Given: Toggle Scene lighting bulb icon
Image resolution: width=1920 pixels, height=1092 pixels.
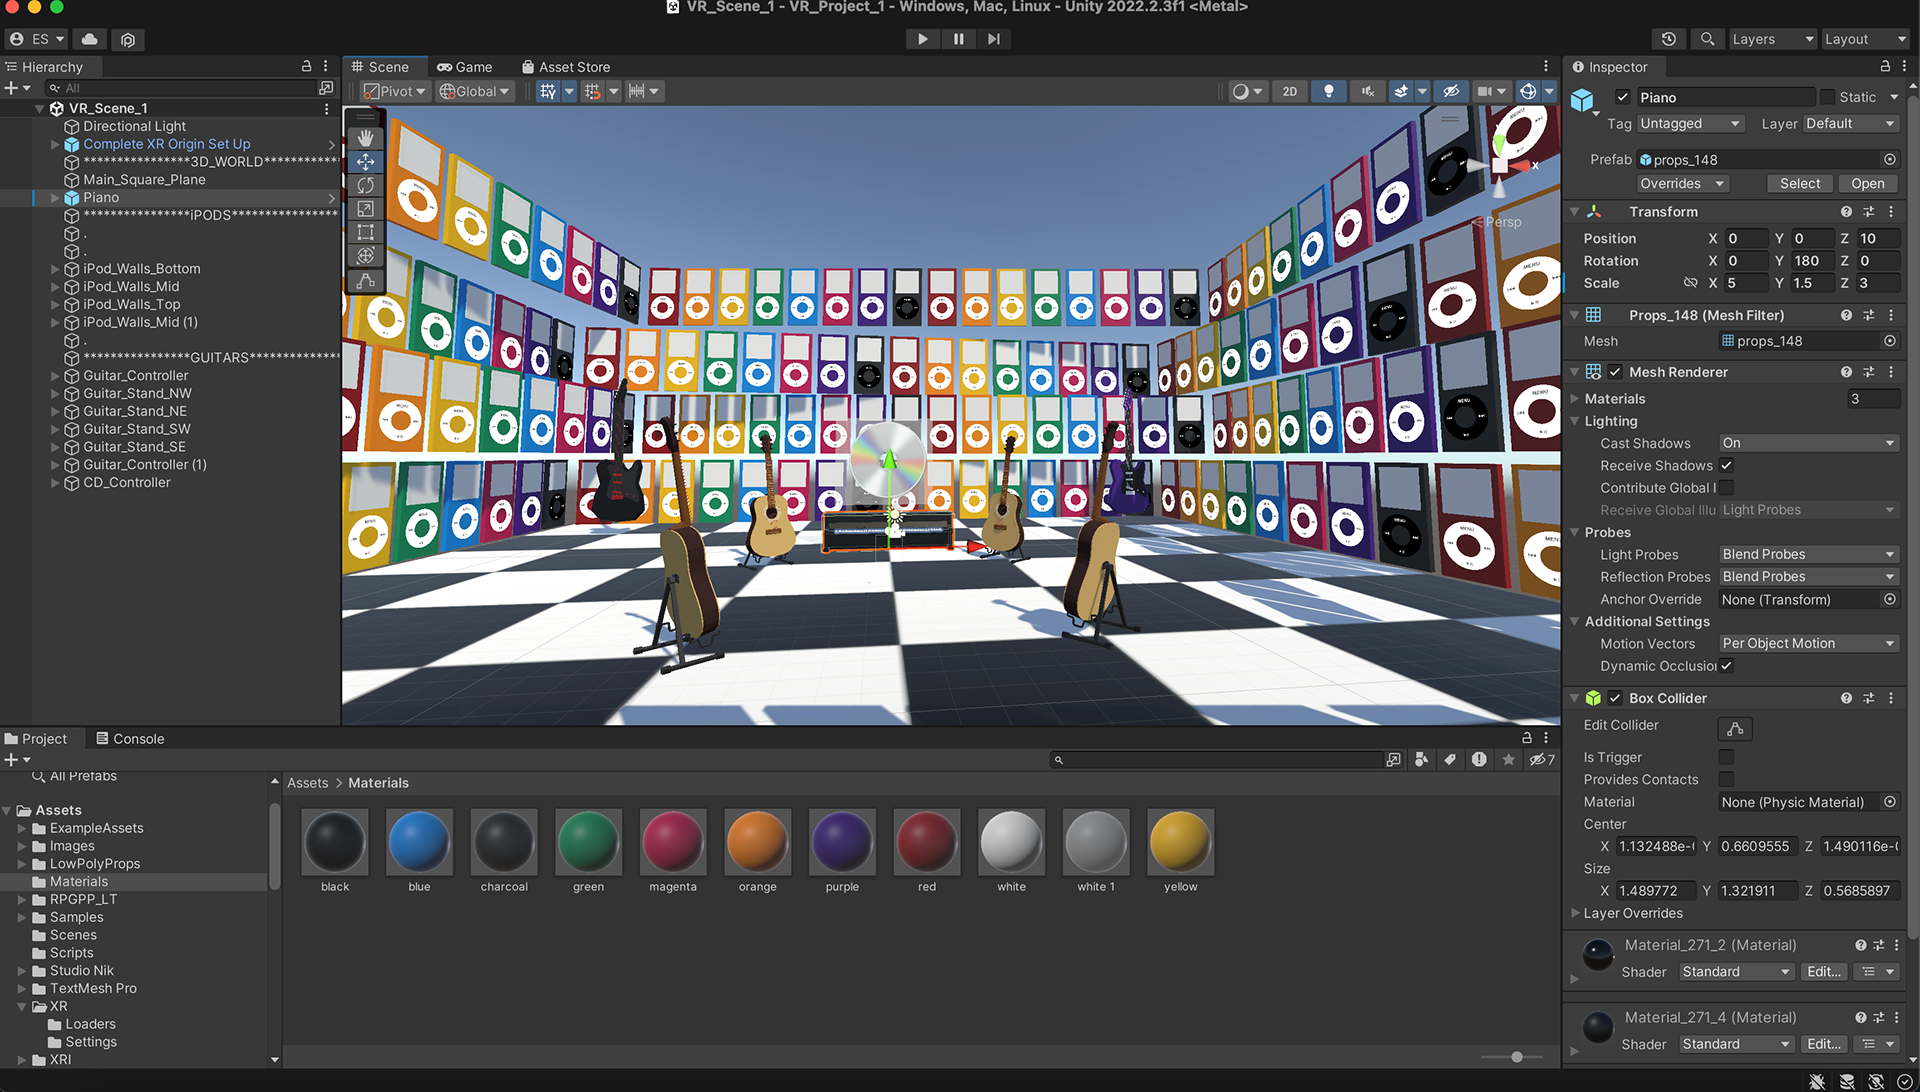Looking at the screenshot, I should (1328, 91).
